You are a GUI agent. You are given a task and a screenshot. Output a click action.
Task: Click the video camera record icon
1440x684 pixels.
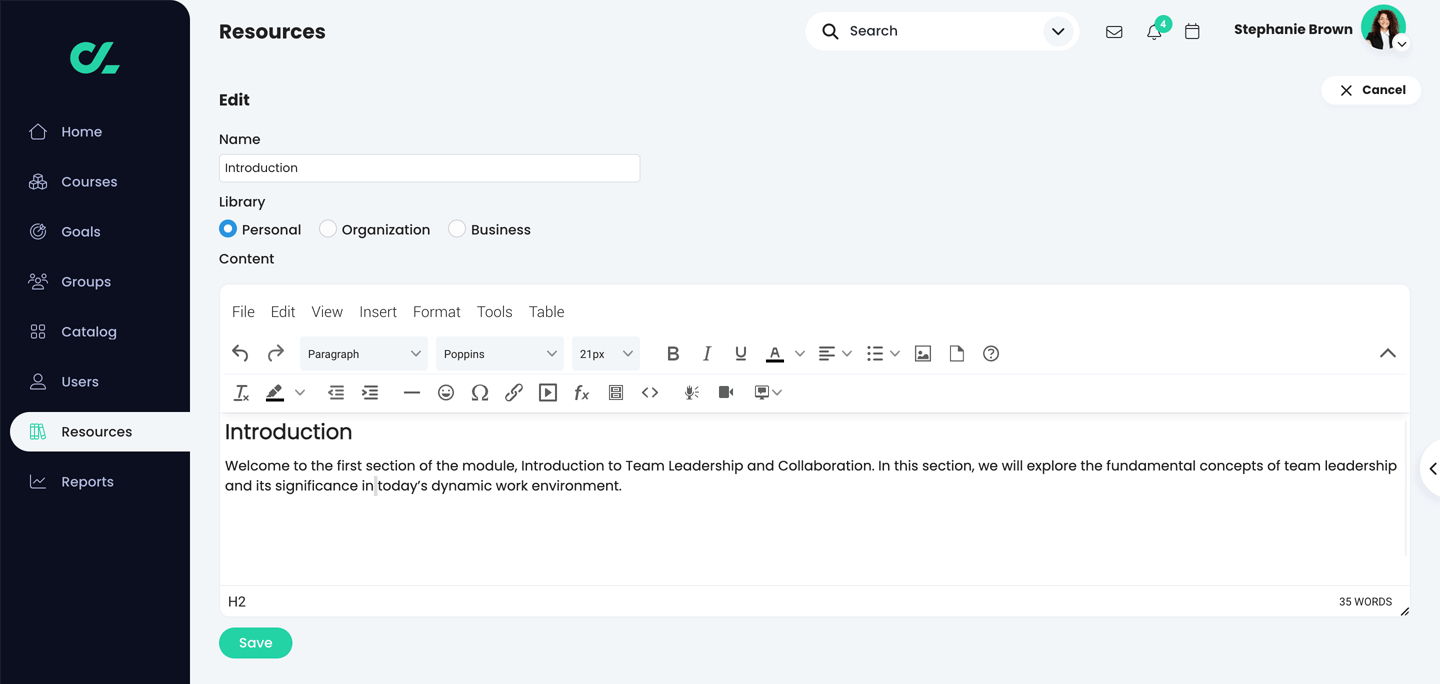[726, 393]
